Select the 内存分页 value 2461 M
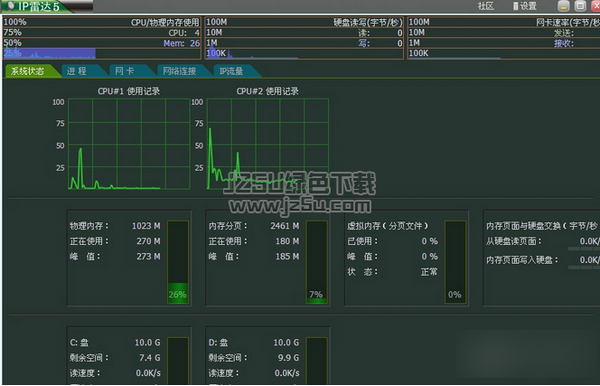Screen dimensions: 600x386 pyautogui.click(x=285, y=226)
